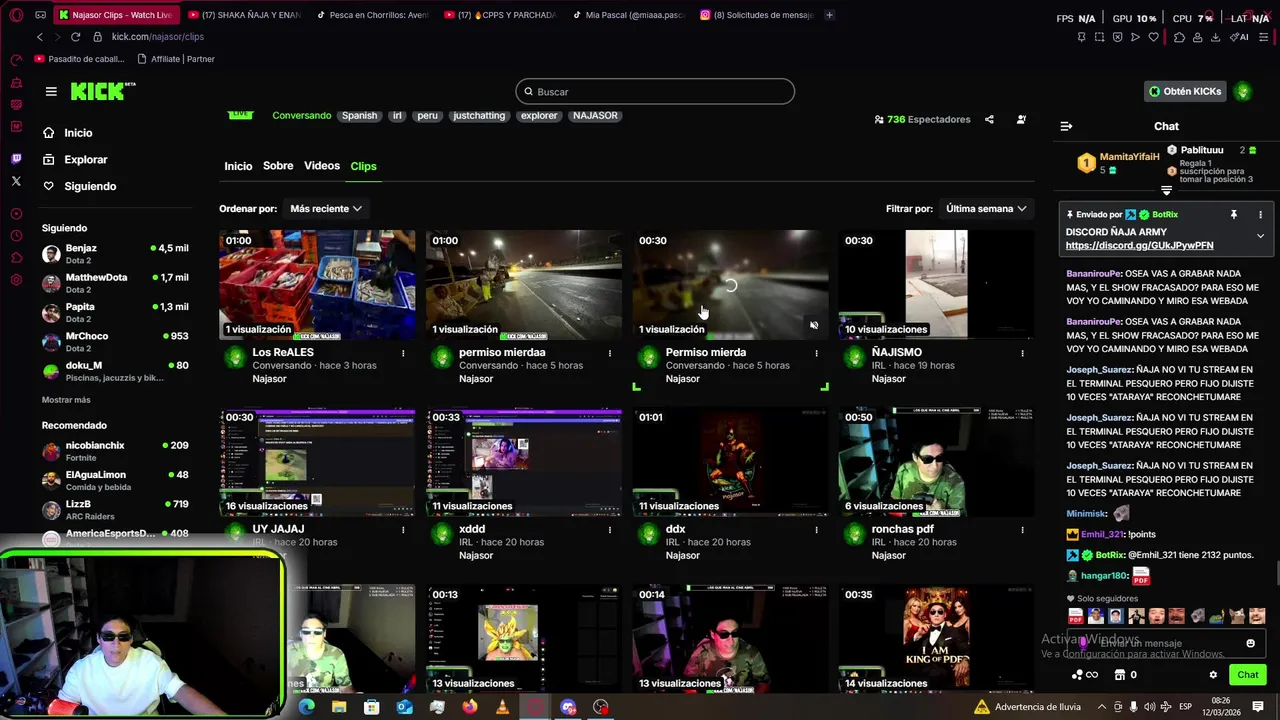
Task: Click the heart icon in Opera toolbar
Action: tap(1153, 37)
